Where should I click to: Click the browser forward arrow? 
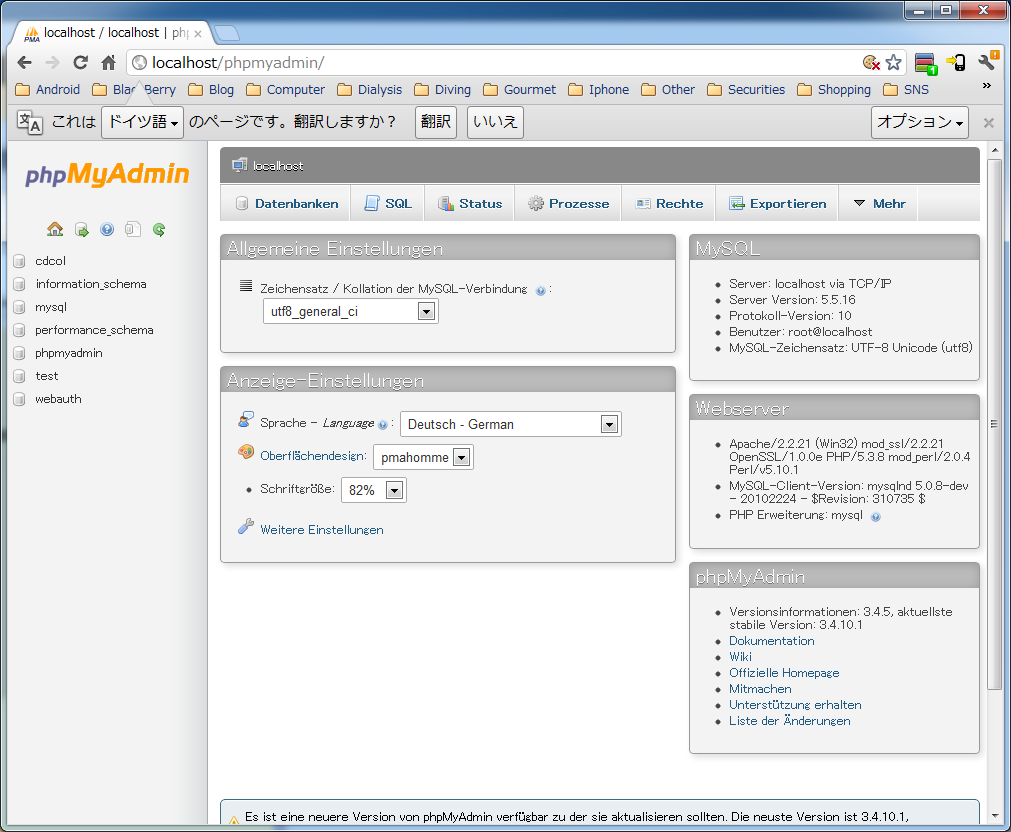pos(52,63)
